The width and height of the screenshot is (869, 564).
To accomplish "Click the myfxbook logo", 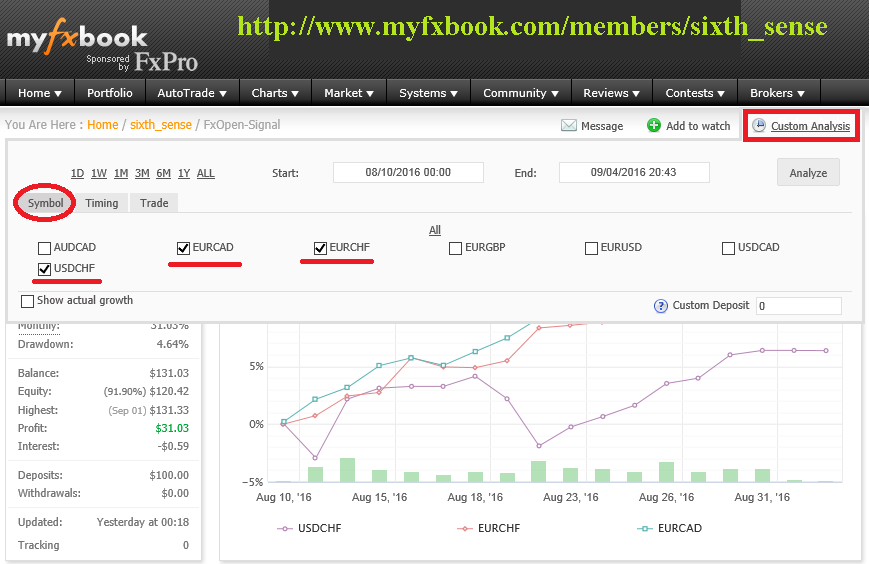I will 76,38.
